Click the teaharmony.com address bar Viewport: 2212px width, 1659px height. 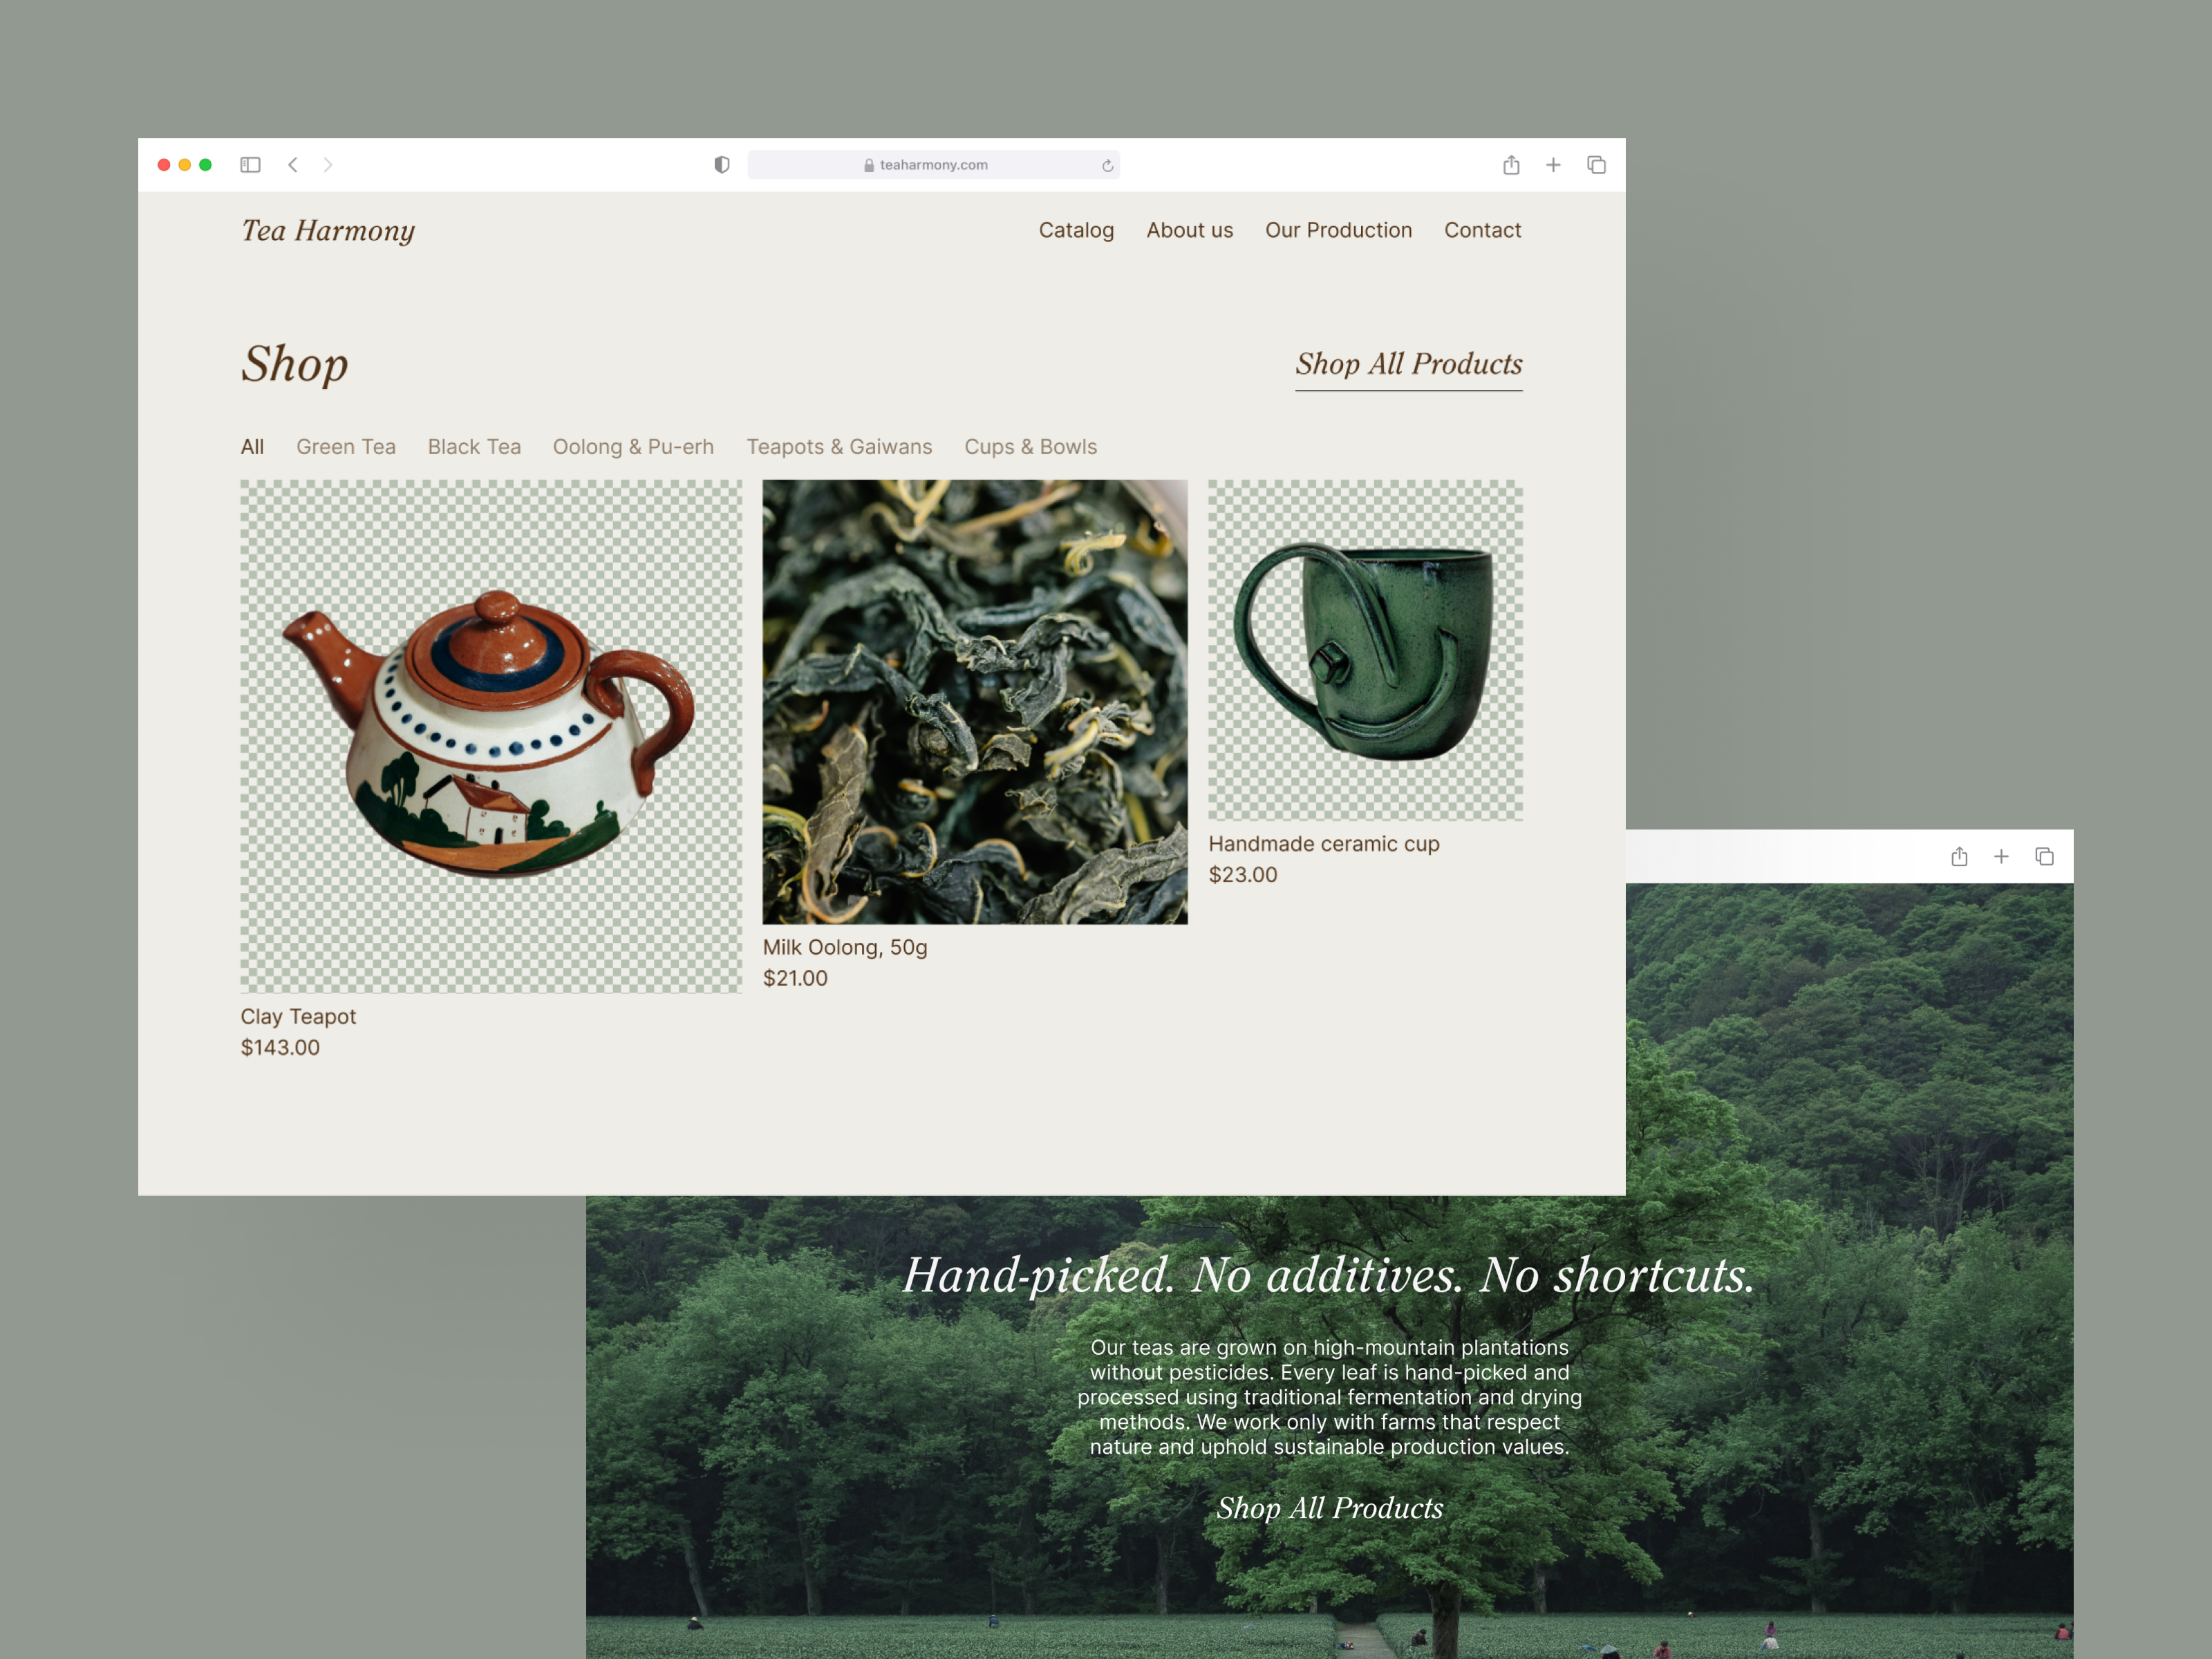tap(933, 165)
